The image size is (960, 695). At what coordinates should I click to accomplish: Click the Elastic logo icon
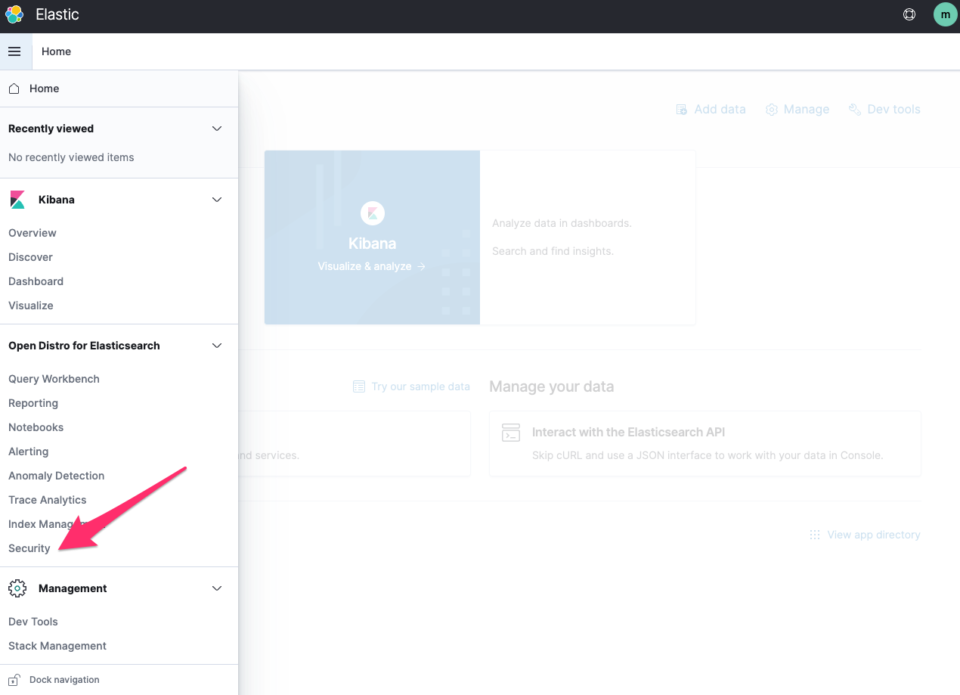point(14,14)
